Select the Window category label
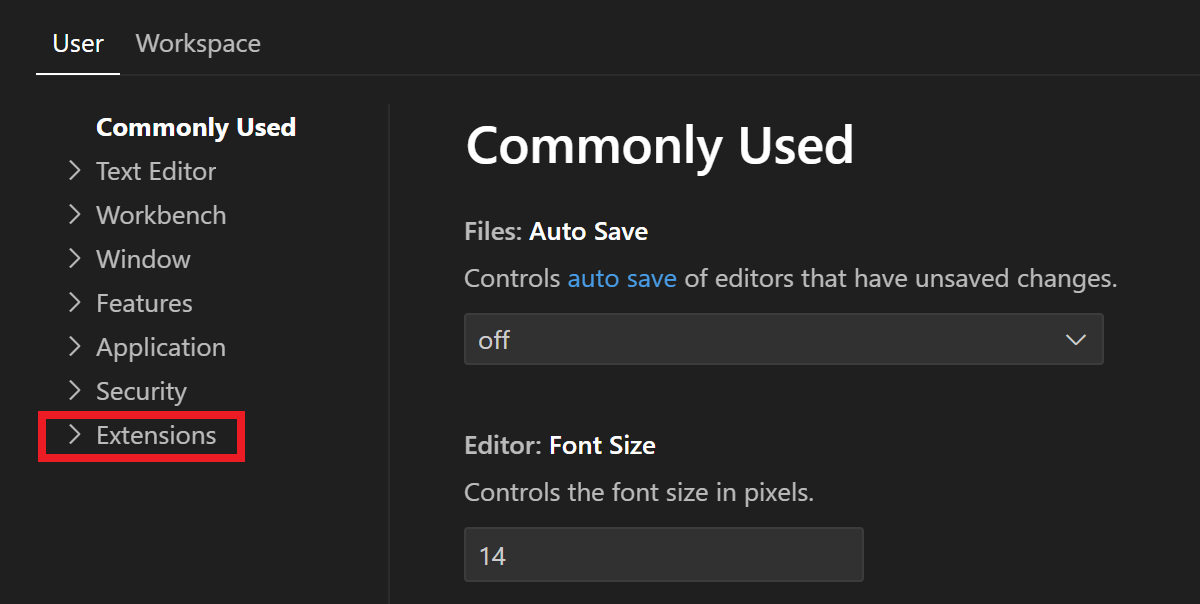1200x604 pixels. point(143,260)
